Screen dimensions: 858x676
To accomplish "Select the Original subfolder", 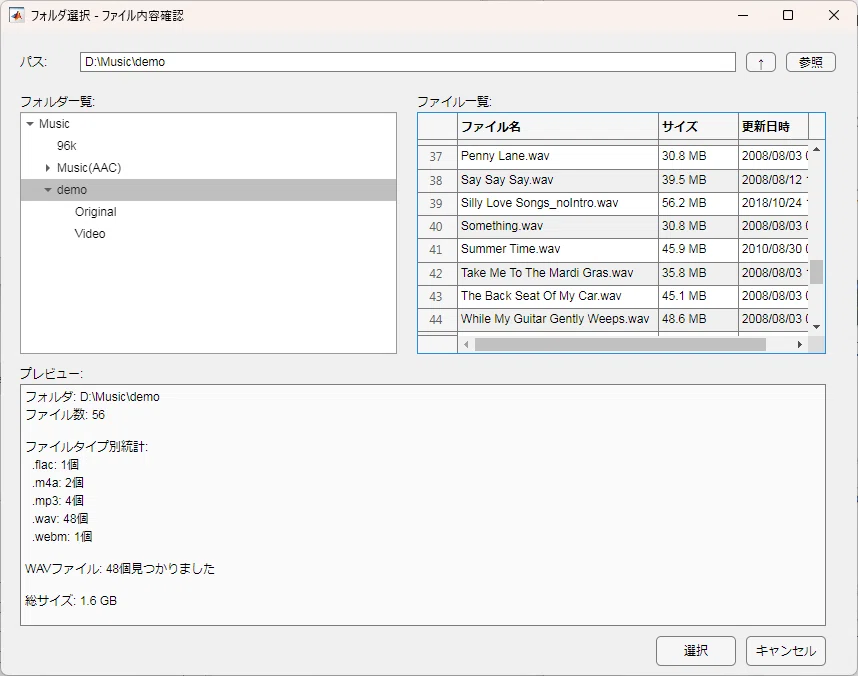I will (x=95, y=212).
